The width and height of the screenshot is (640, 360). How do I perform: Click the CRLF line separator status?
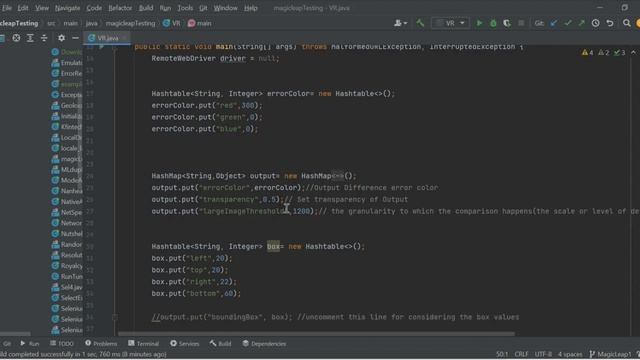(x=521, y=354)
